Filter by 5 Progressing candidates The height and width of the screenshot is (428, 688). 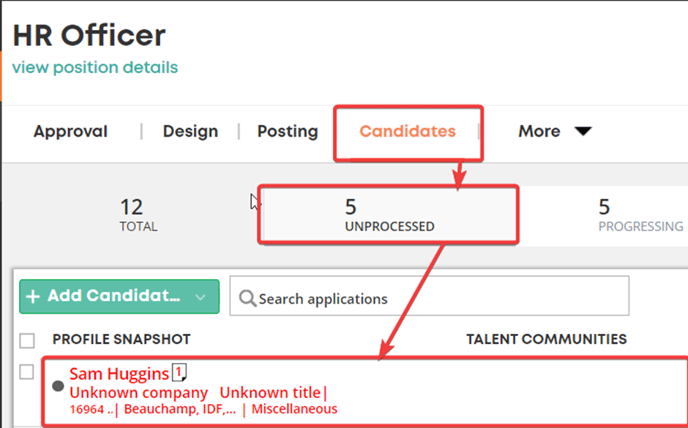(641, 215)
